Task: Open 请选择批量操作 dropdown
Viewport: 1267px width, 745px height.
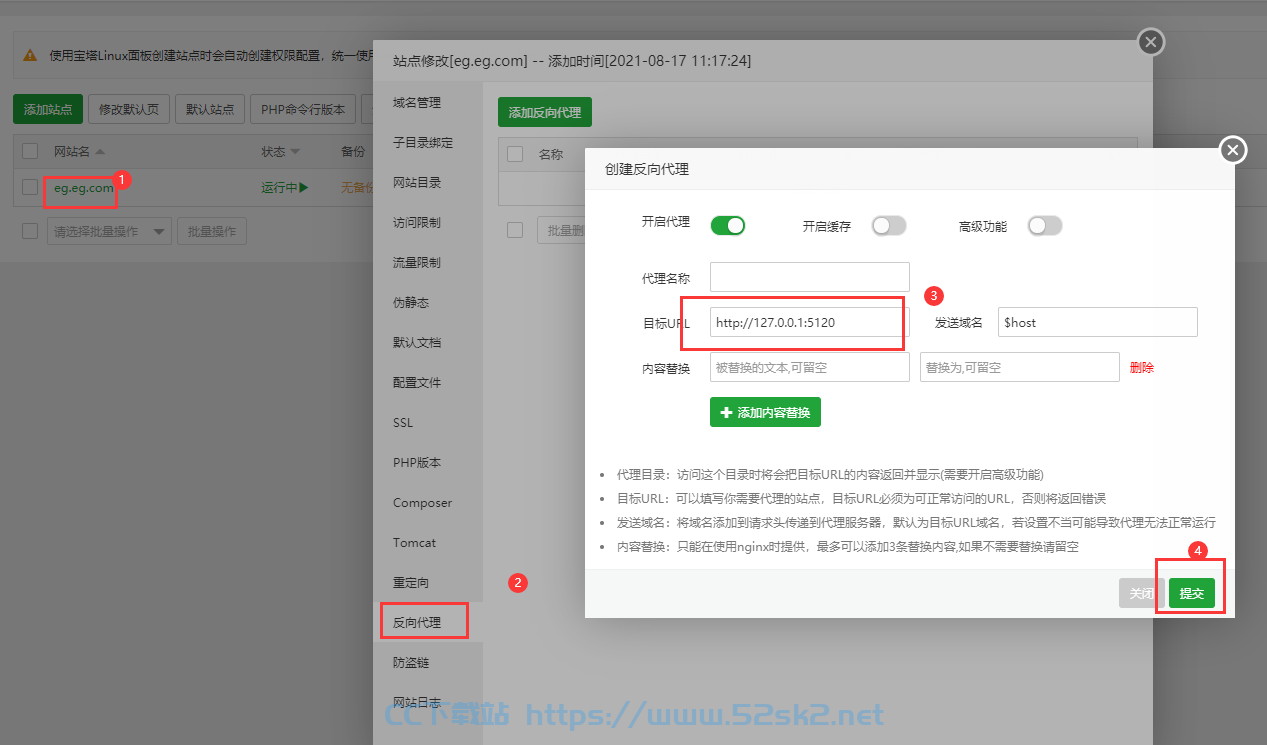Action: pyautogui.click(x=109, y=231)
